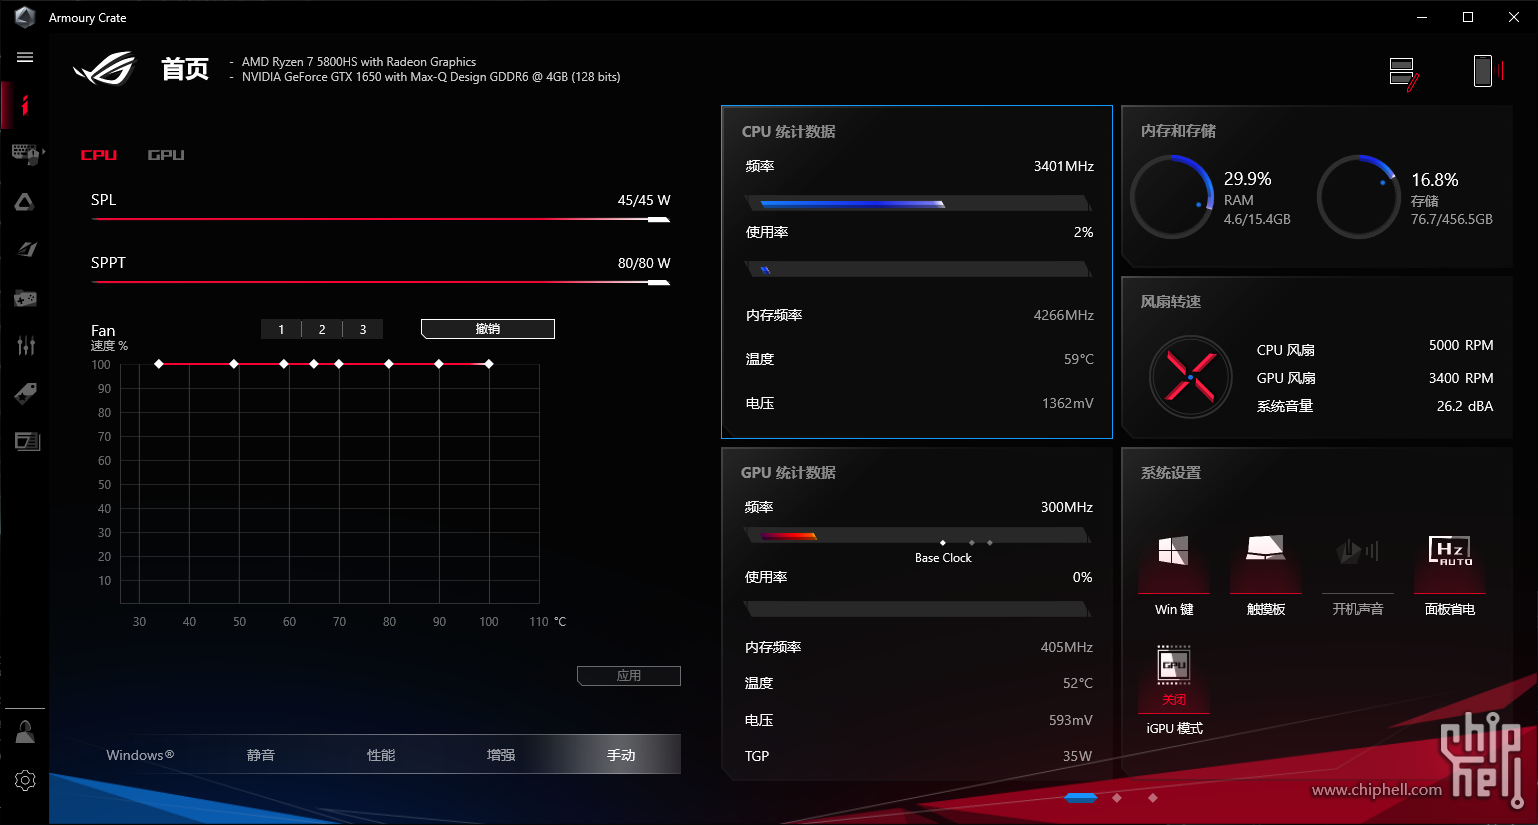Select fan preset 3
The height and width of the screenshot is (825, 1538).
coord(363,329)
